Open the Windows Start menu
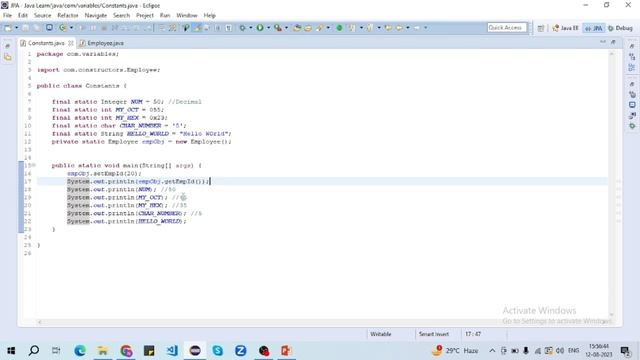Viewport: 640px width, 360px height. tap(11, 351)
